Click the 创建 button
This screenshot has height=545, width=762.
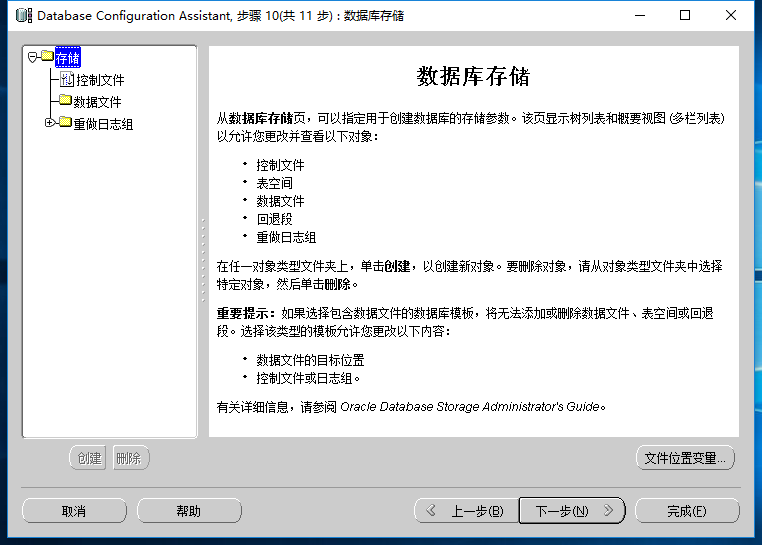pyautogui.click(x=88, y=458)
